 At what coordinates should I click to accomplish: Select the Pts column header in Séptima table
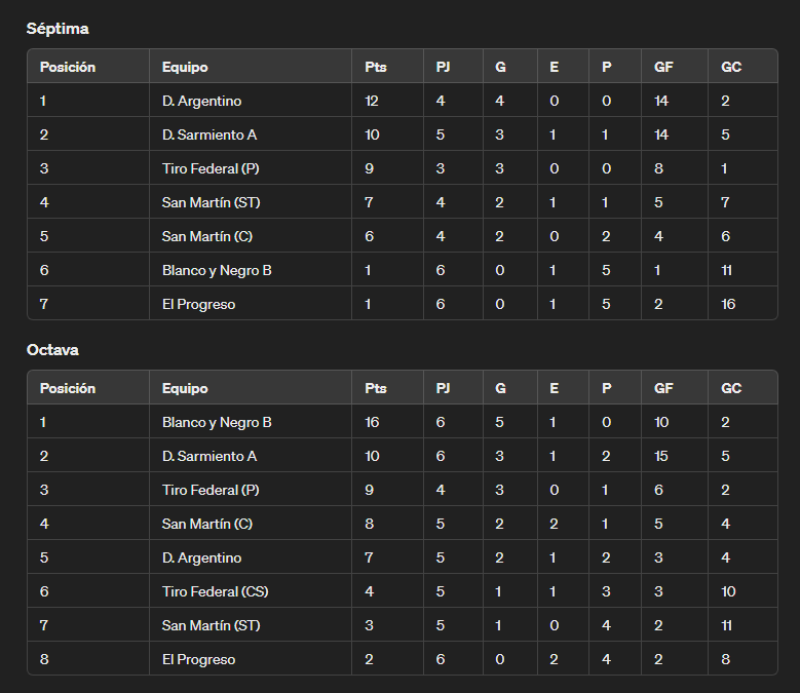click(x=376, y=67)
